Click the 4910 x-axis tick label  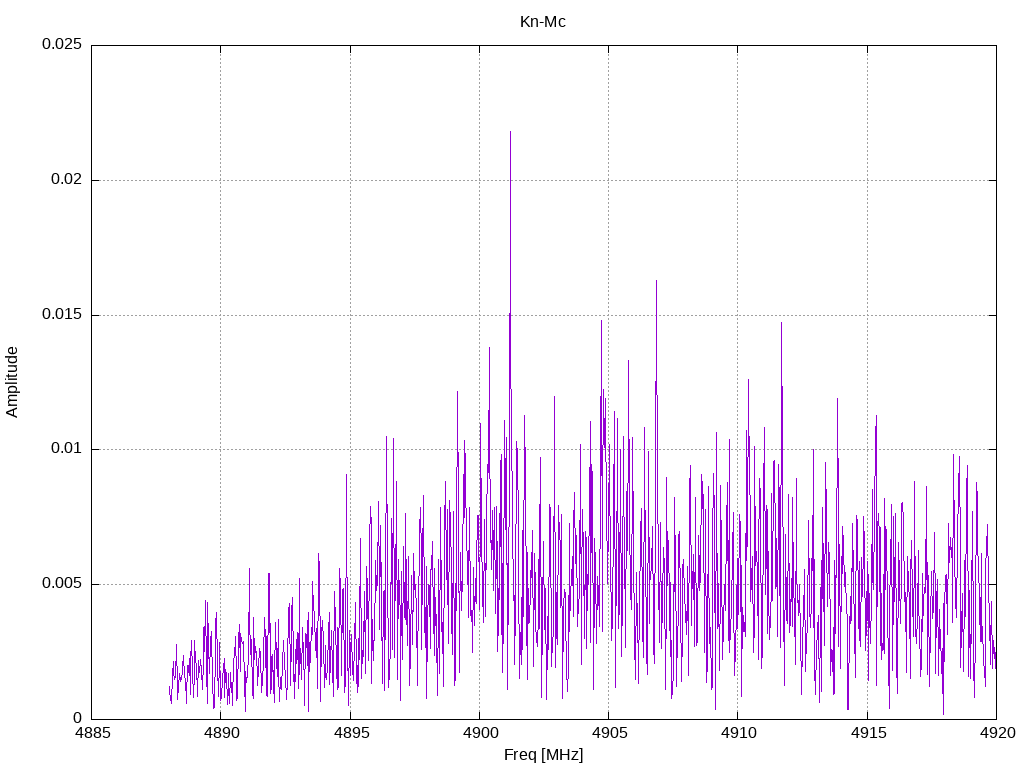[737, 734]
